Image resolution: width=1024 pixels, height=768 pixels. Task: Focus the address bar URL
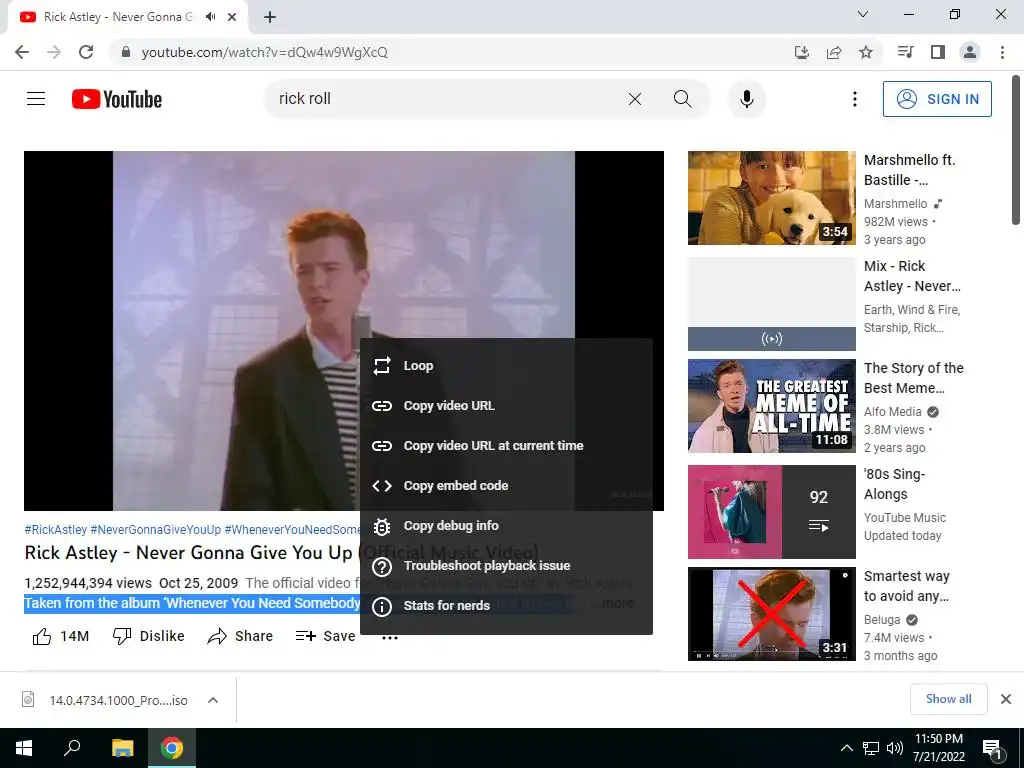(x=264, y=52)
